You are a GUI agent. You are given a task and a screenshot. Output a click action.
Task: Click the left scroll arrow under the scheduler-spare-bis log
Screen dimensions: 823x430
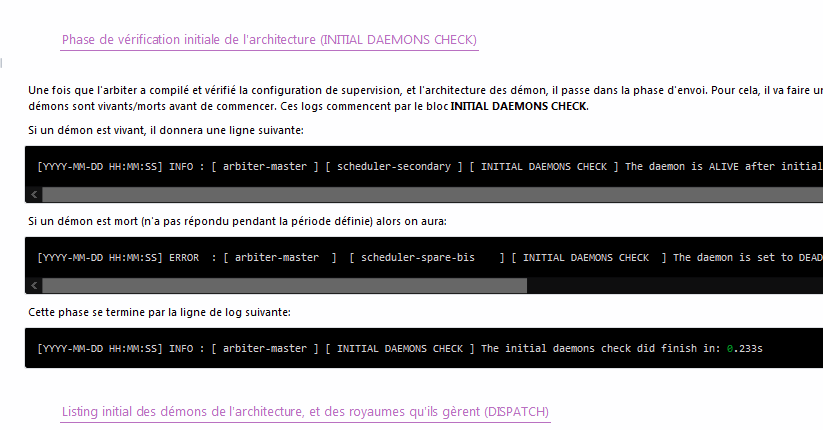tap(32, 285)
